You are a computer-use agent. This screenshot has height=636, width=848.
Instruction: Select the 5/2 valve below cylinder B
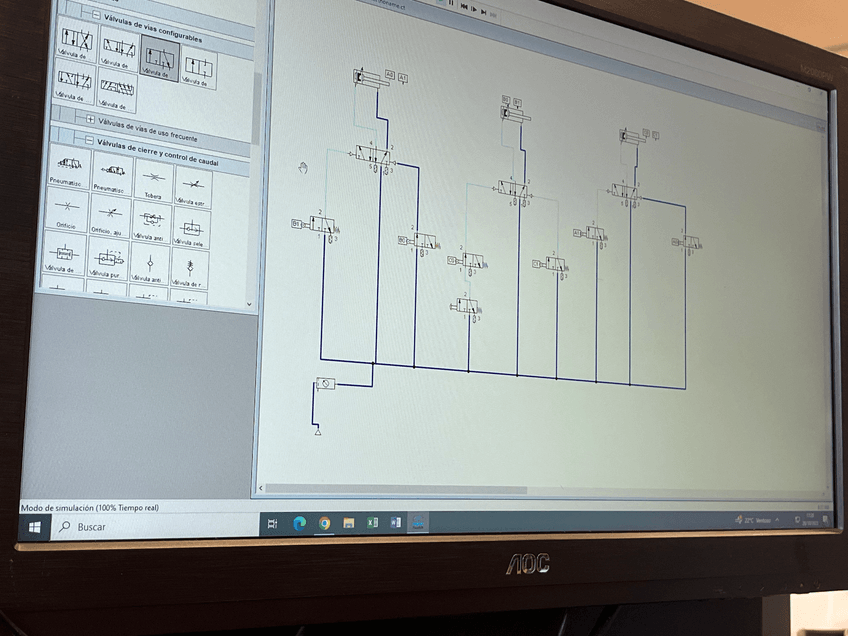click(512, 189)
